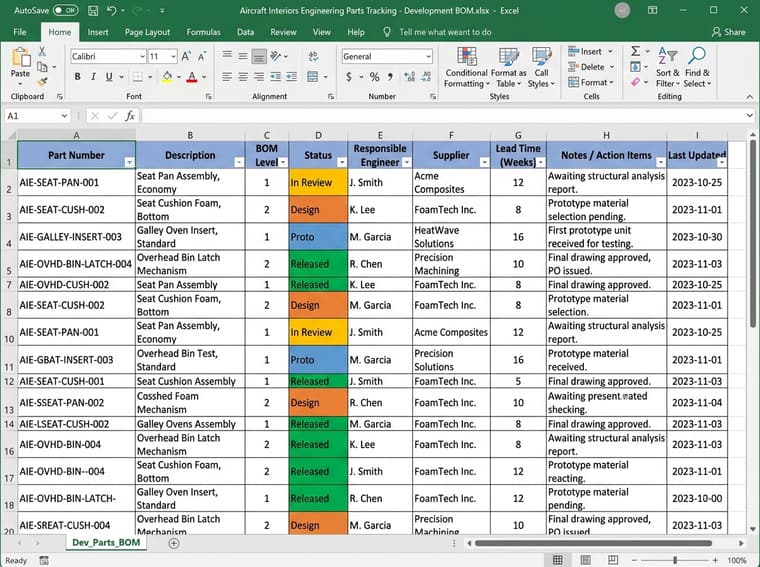The image size is (760, 567).
Task: Click the Save icon in title bar
Action: coord(93,10)
